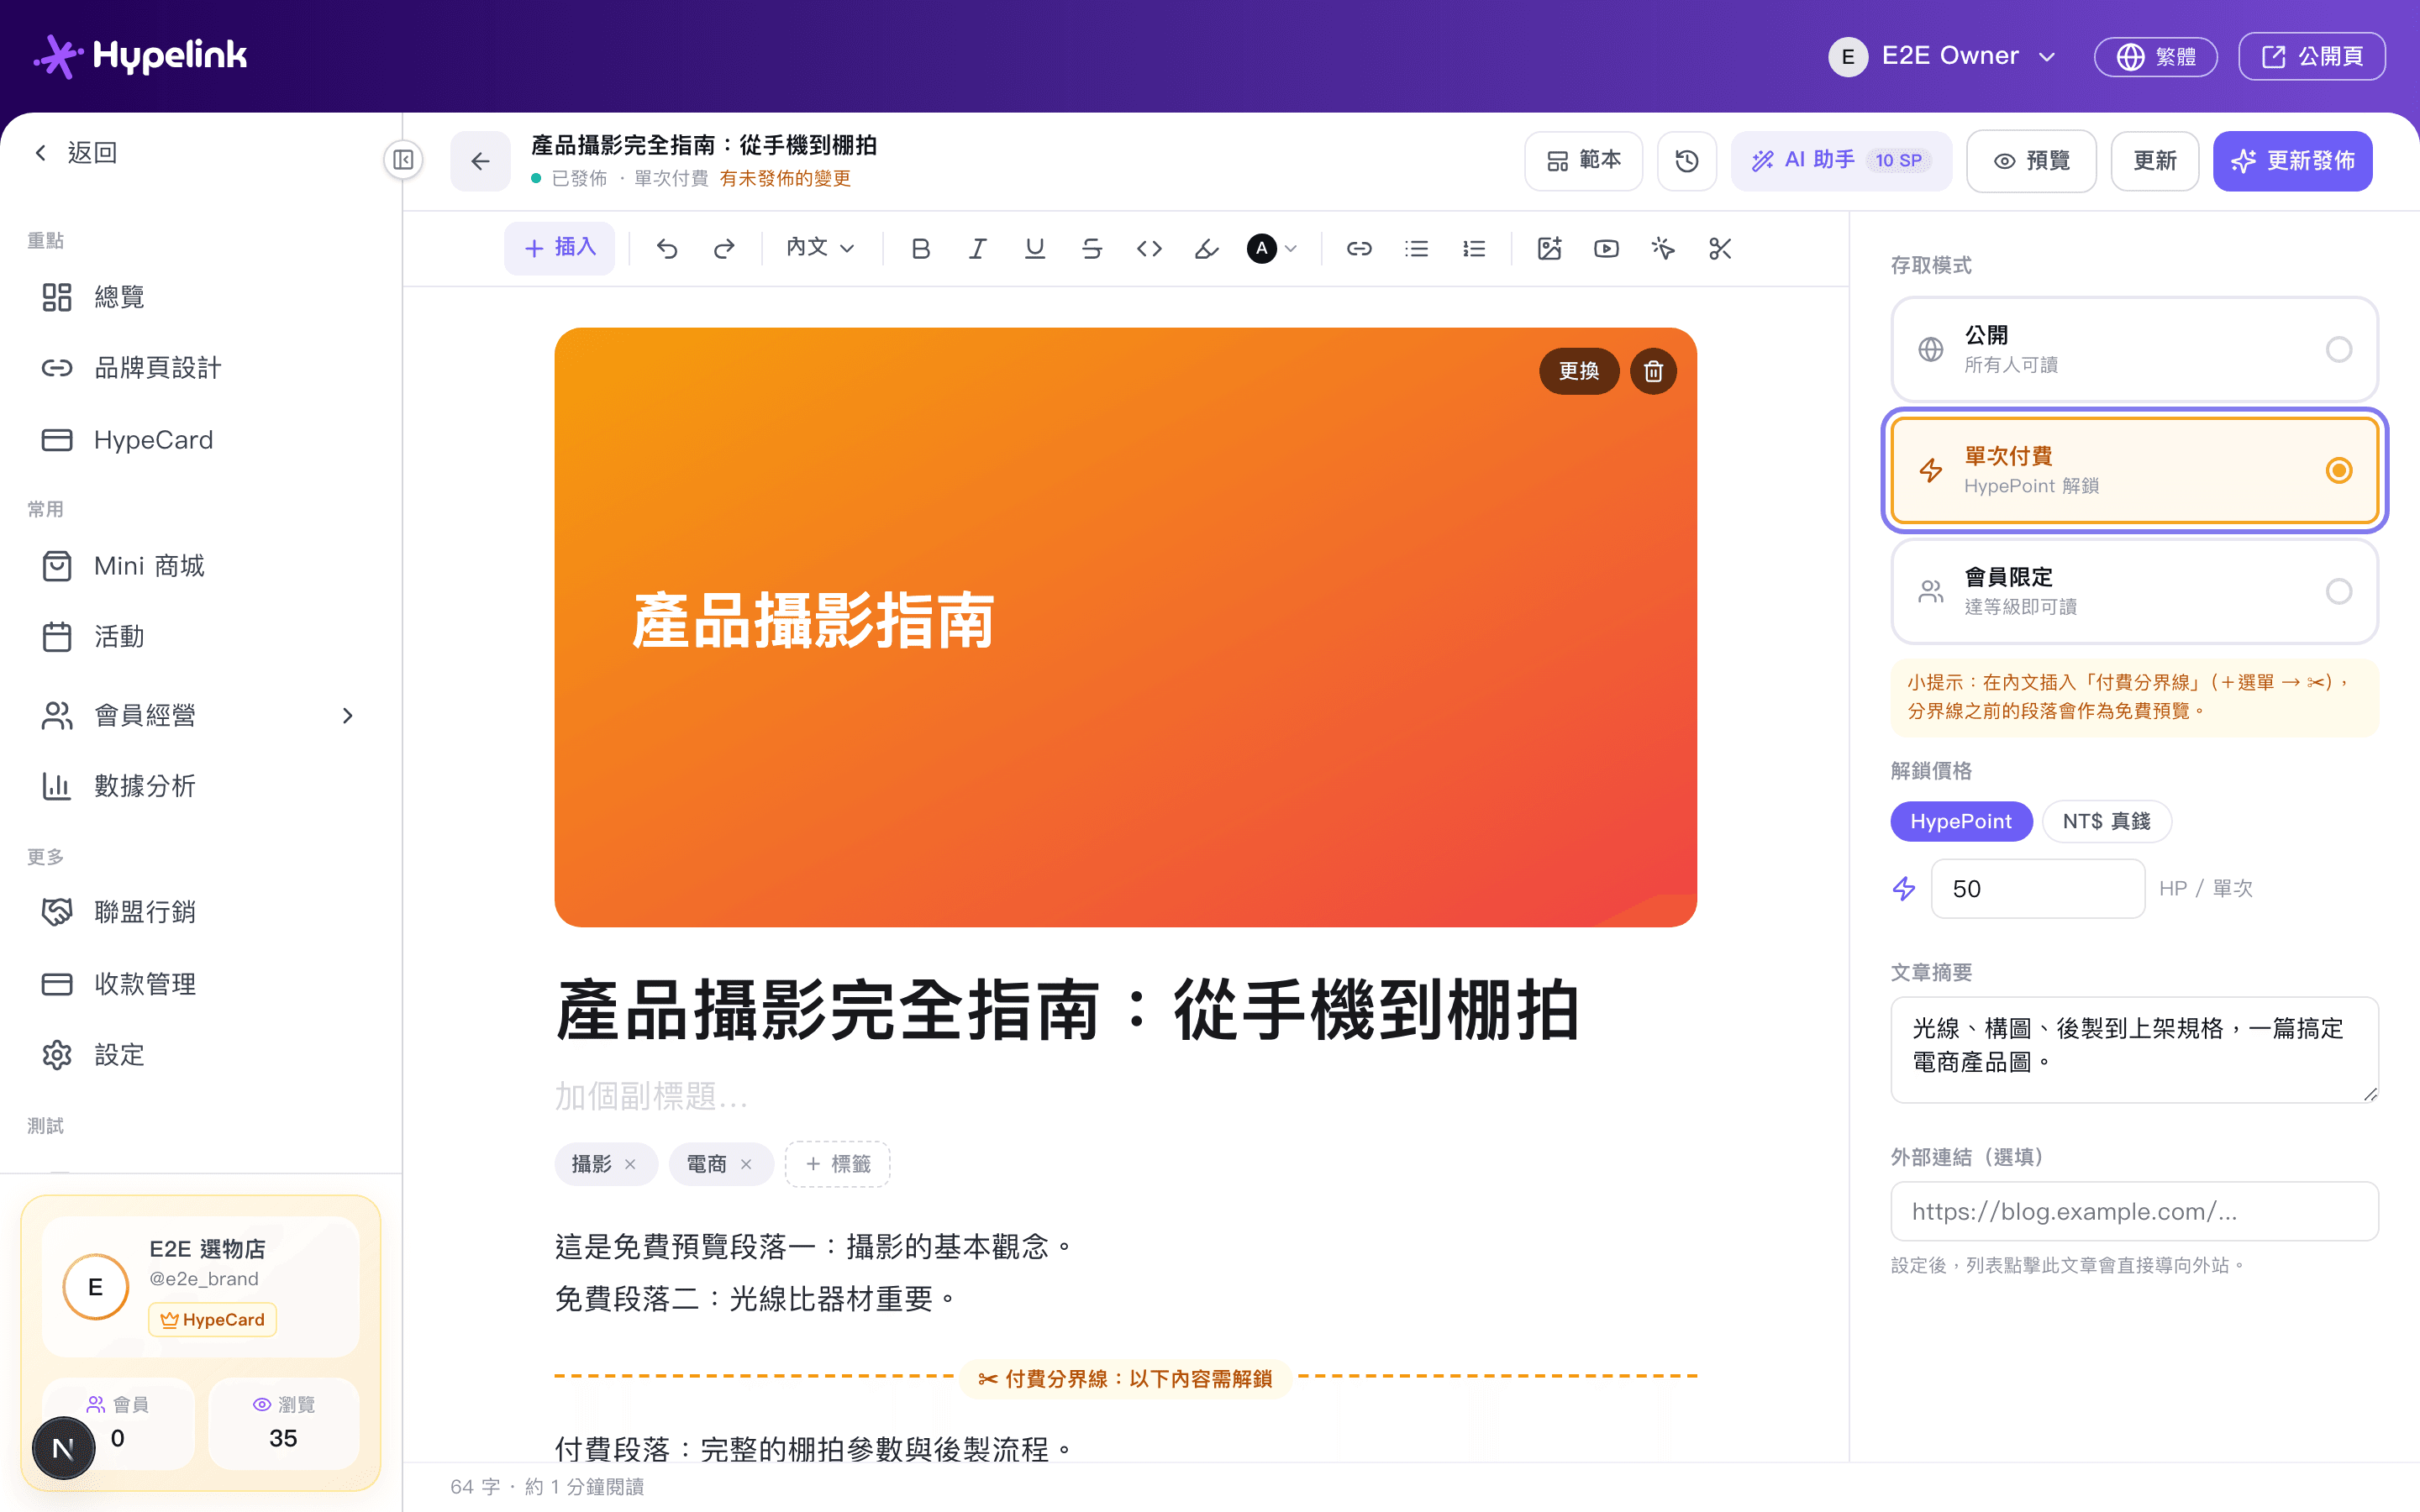
Task: Click the N avatar badge at bottom left
Action: (63, 1448)
